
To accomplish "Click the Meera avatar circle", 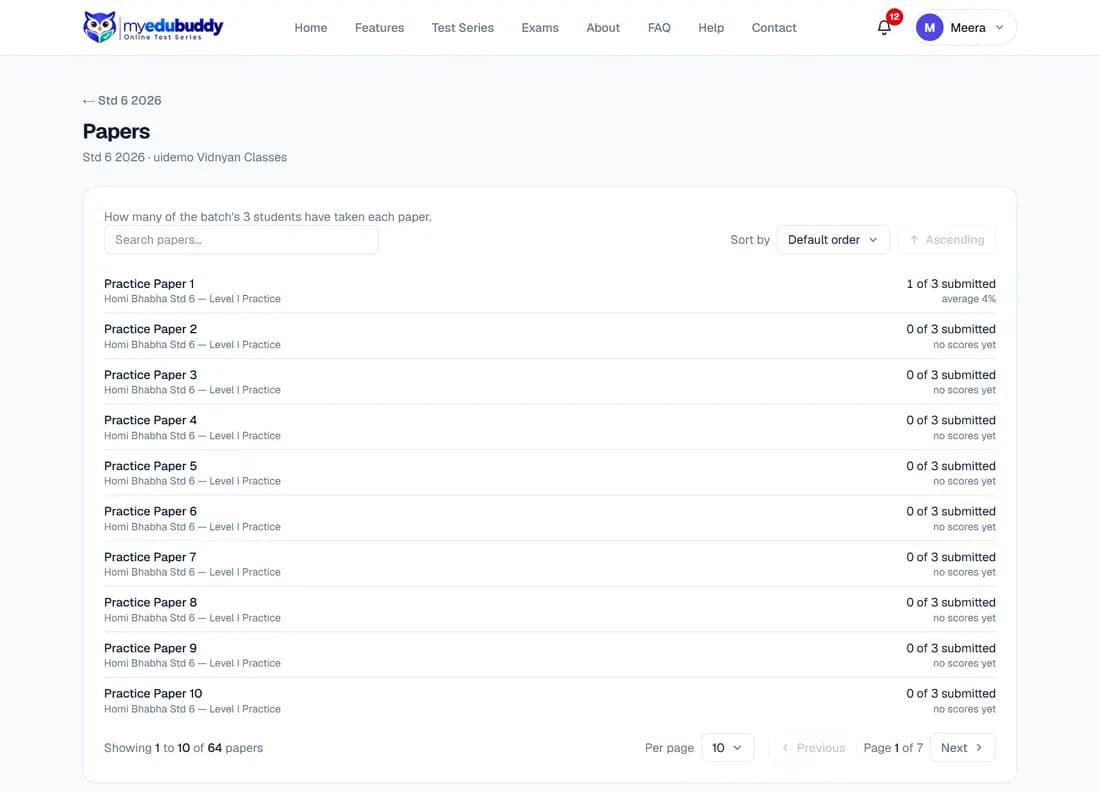I will pyautogui.click(x=930, y=27).
